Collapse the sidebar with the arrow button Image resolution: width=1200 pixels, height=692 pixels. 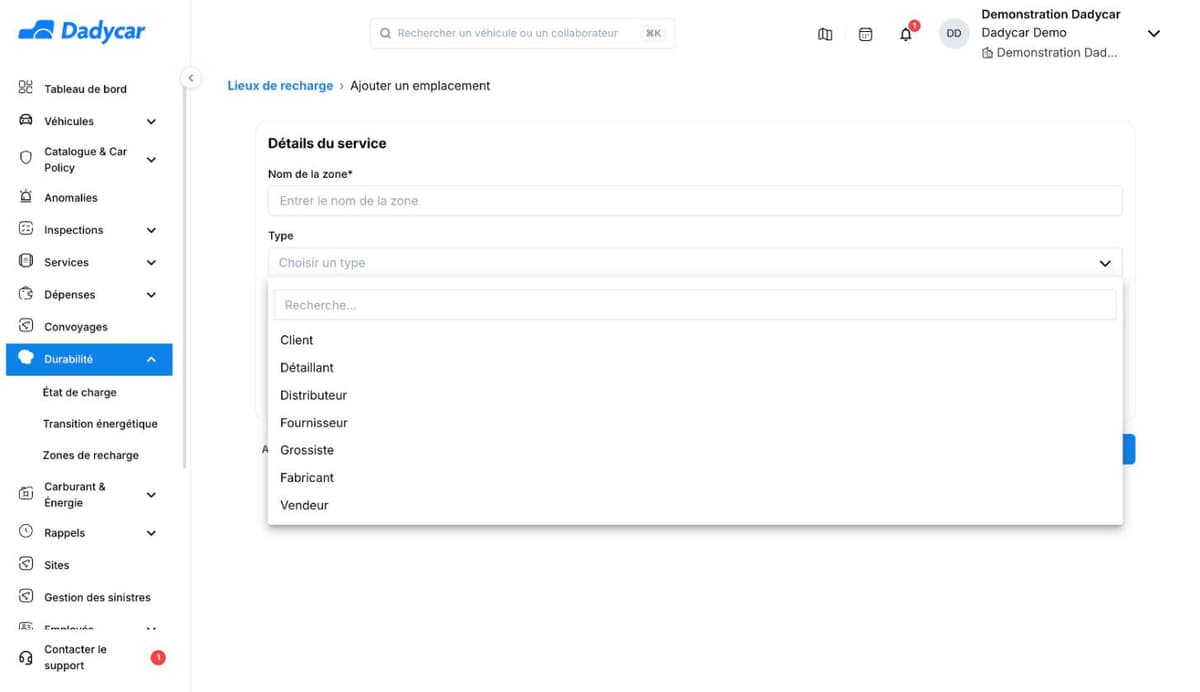190,78
